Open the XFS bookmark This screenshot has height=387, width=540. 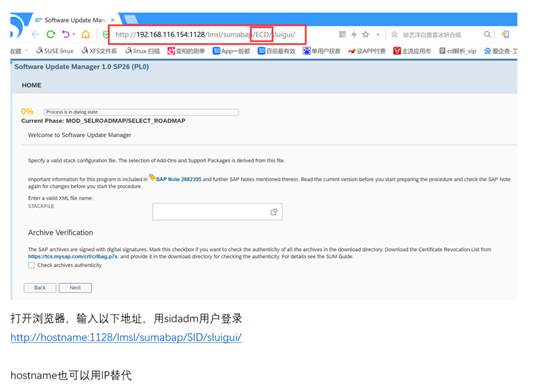(x=99, y=51)
